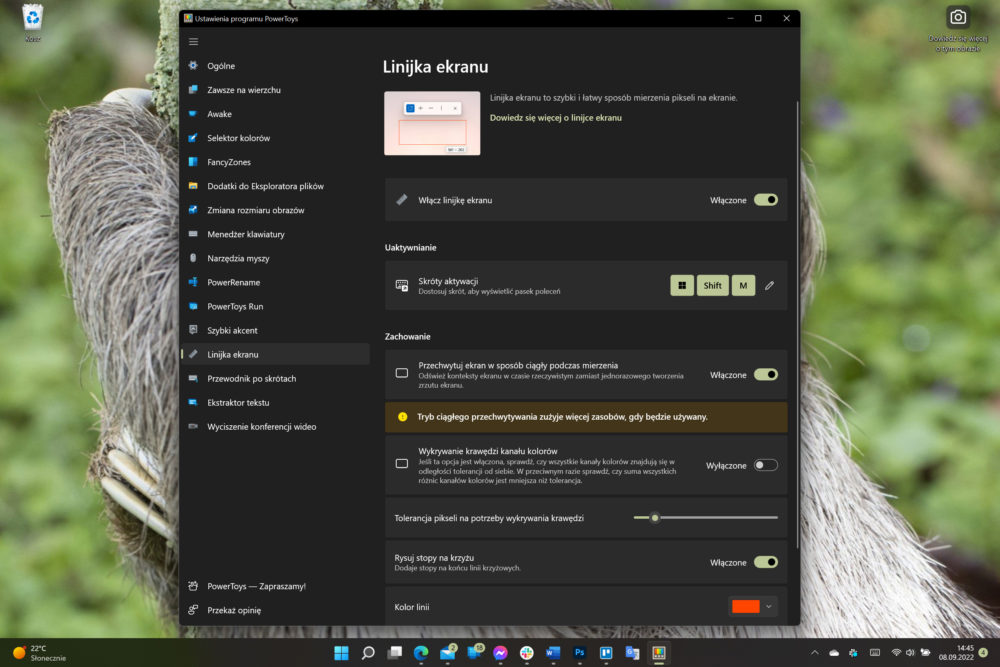Screen dimensions: 1000x667
Task: Toggle continuous screen capture switch
Action: pyautogui.click(x=765, y=375)
